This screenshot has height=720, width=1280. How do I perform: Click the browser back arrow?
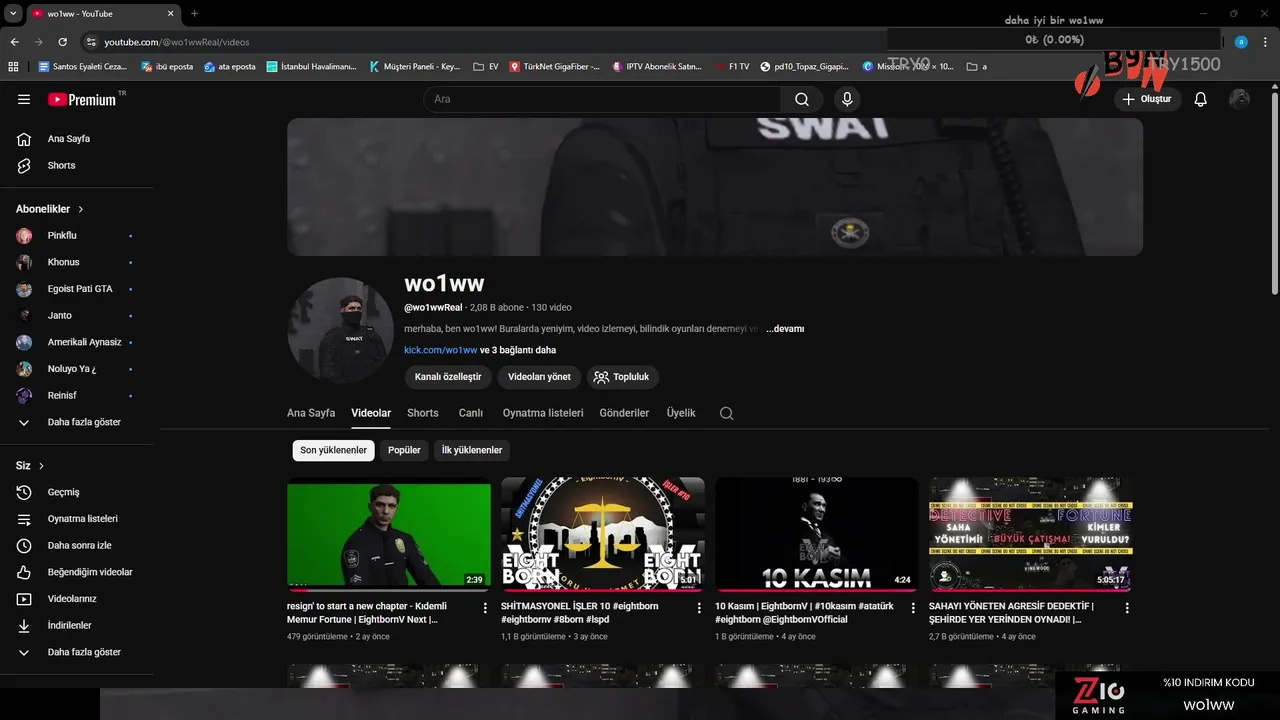(x=14, y=42)
